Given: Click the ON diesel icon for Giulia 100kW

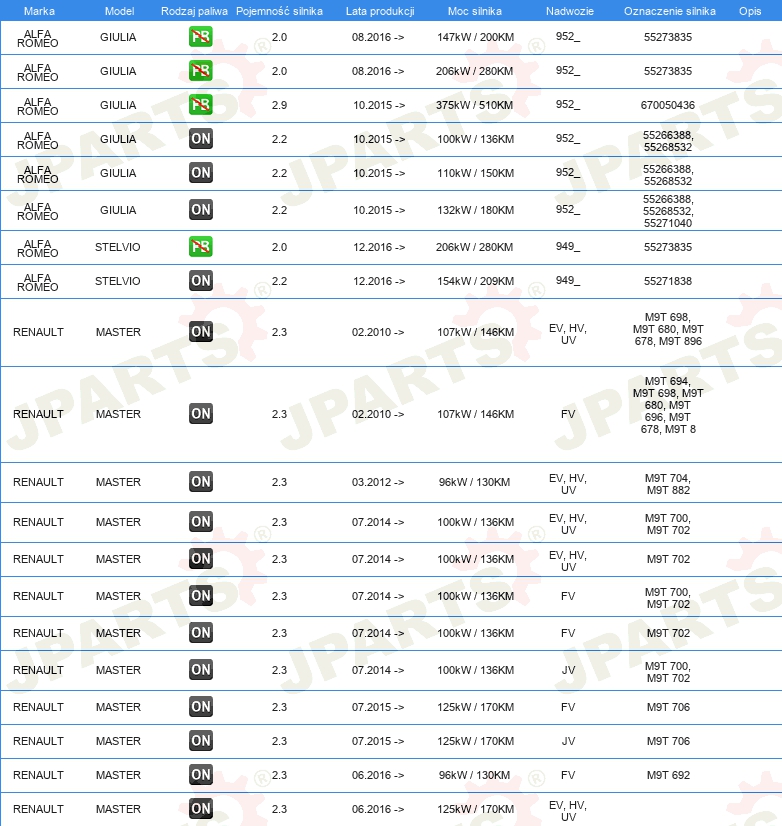Looking at the screenshot, I should (x=200, y=139).
